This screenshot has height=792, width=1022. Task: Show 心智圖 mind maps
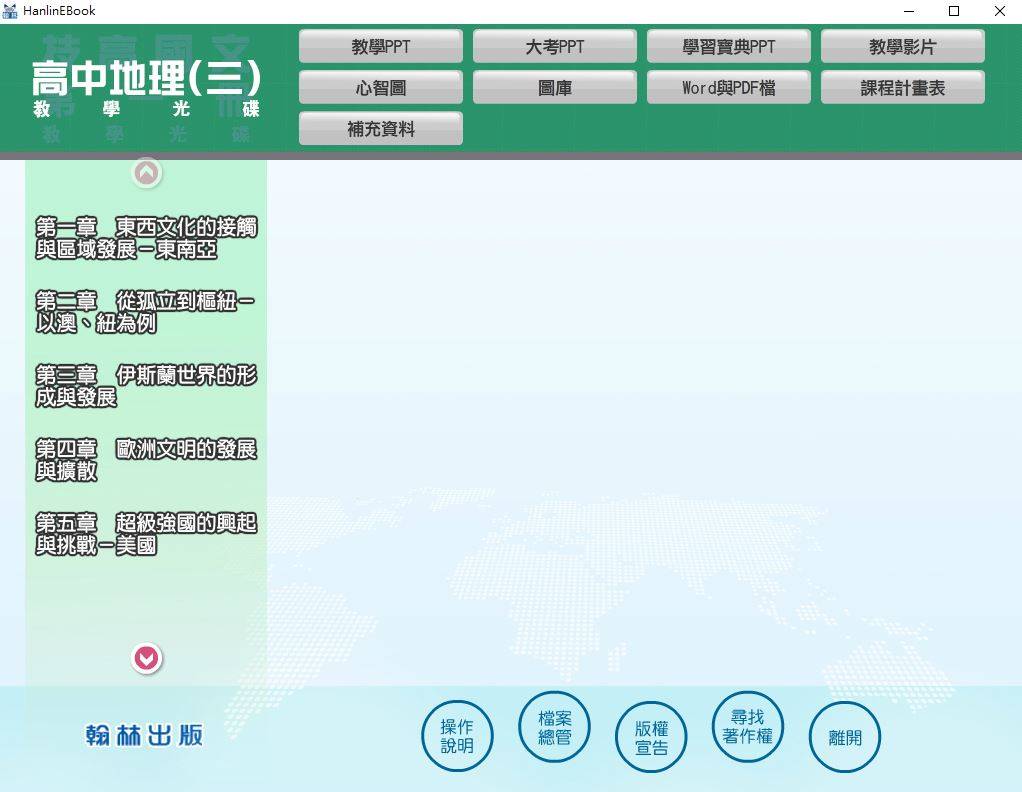tap(381, 87)
